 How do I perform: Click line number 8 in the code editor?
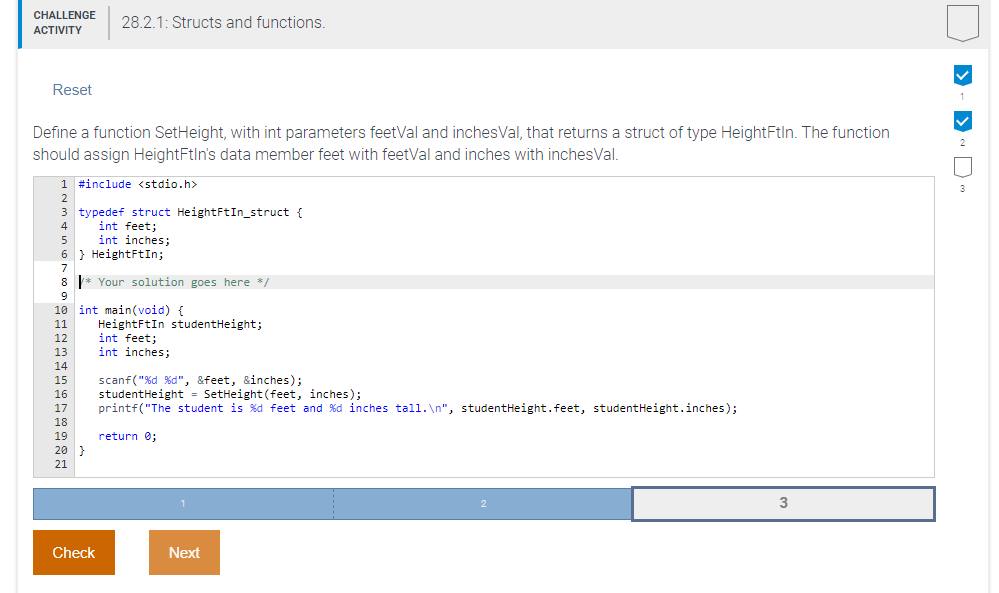point(62,282)
